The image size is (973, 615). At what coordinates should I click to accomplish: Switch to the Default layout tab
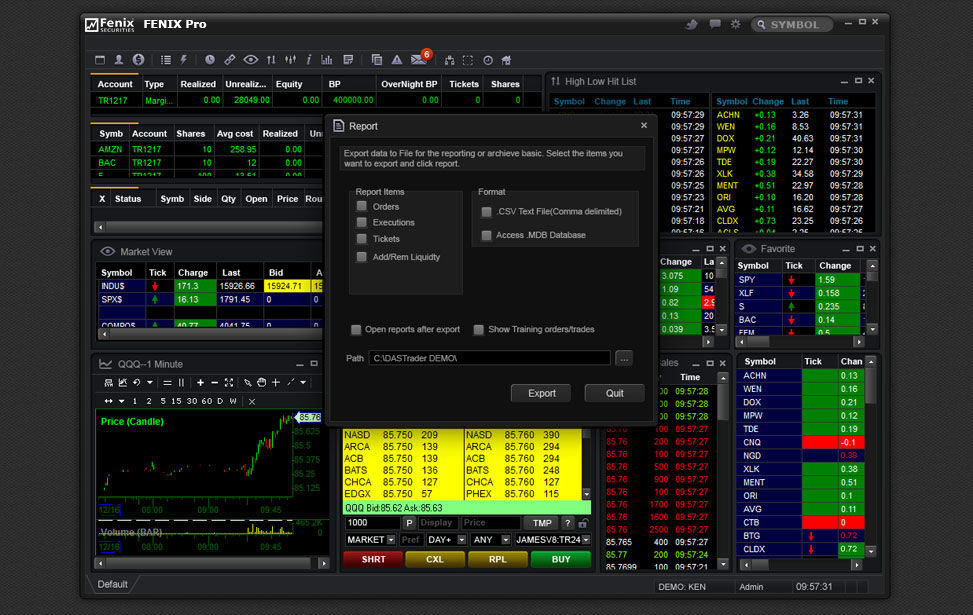click(112, 584)
